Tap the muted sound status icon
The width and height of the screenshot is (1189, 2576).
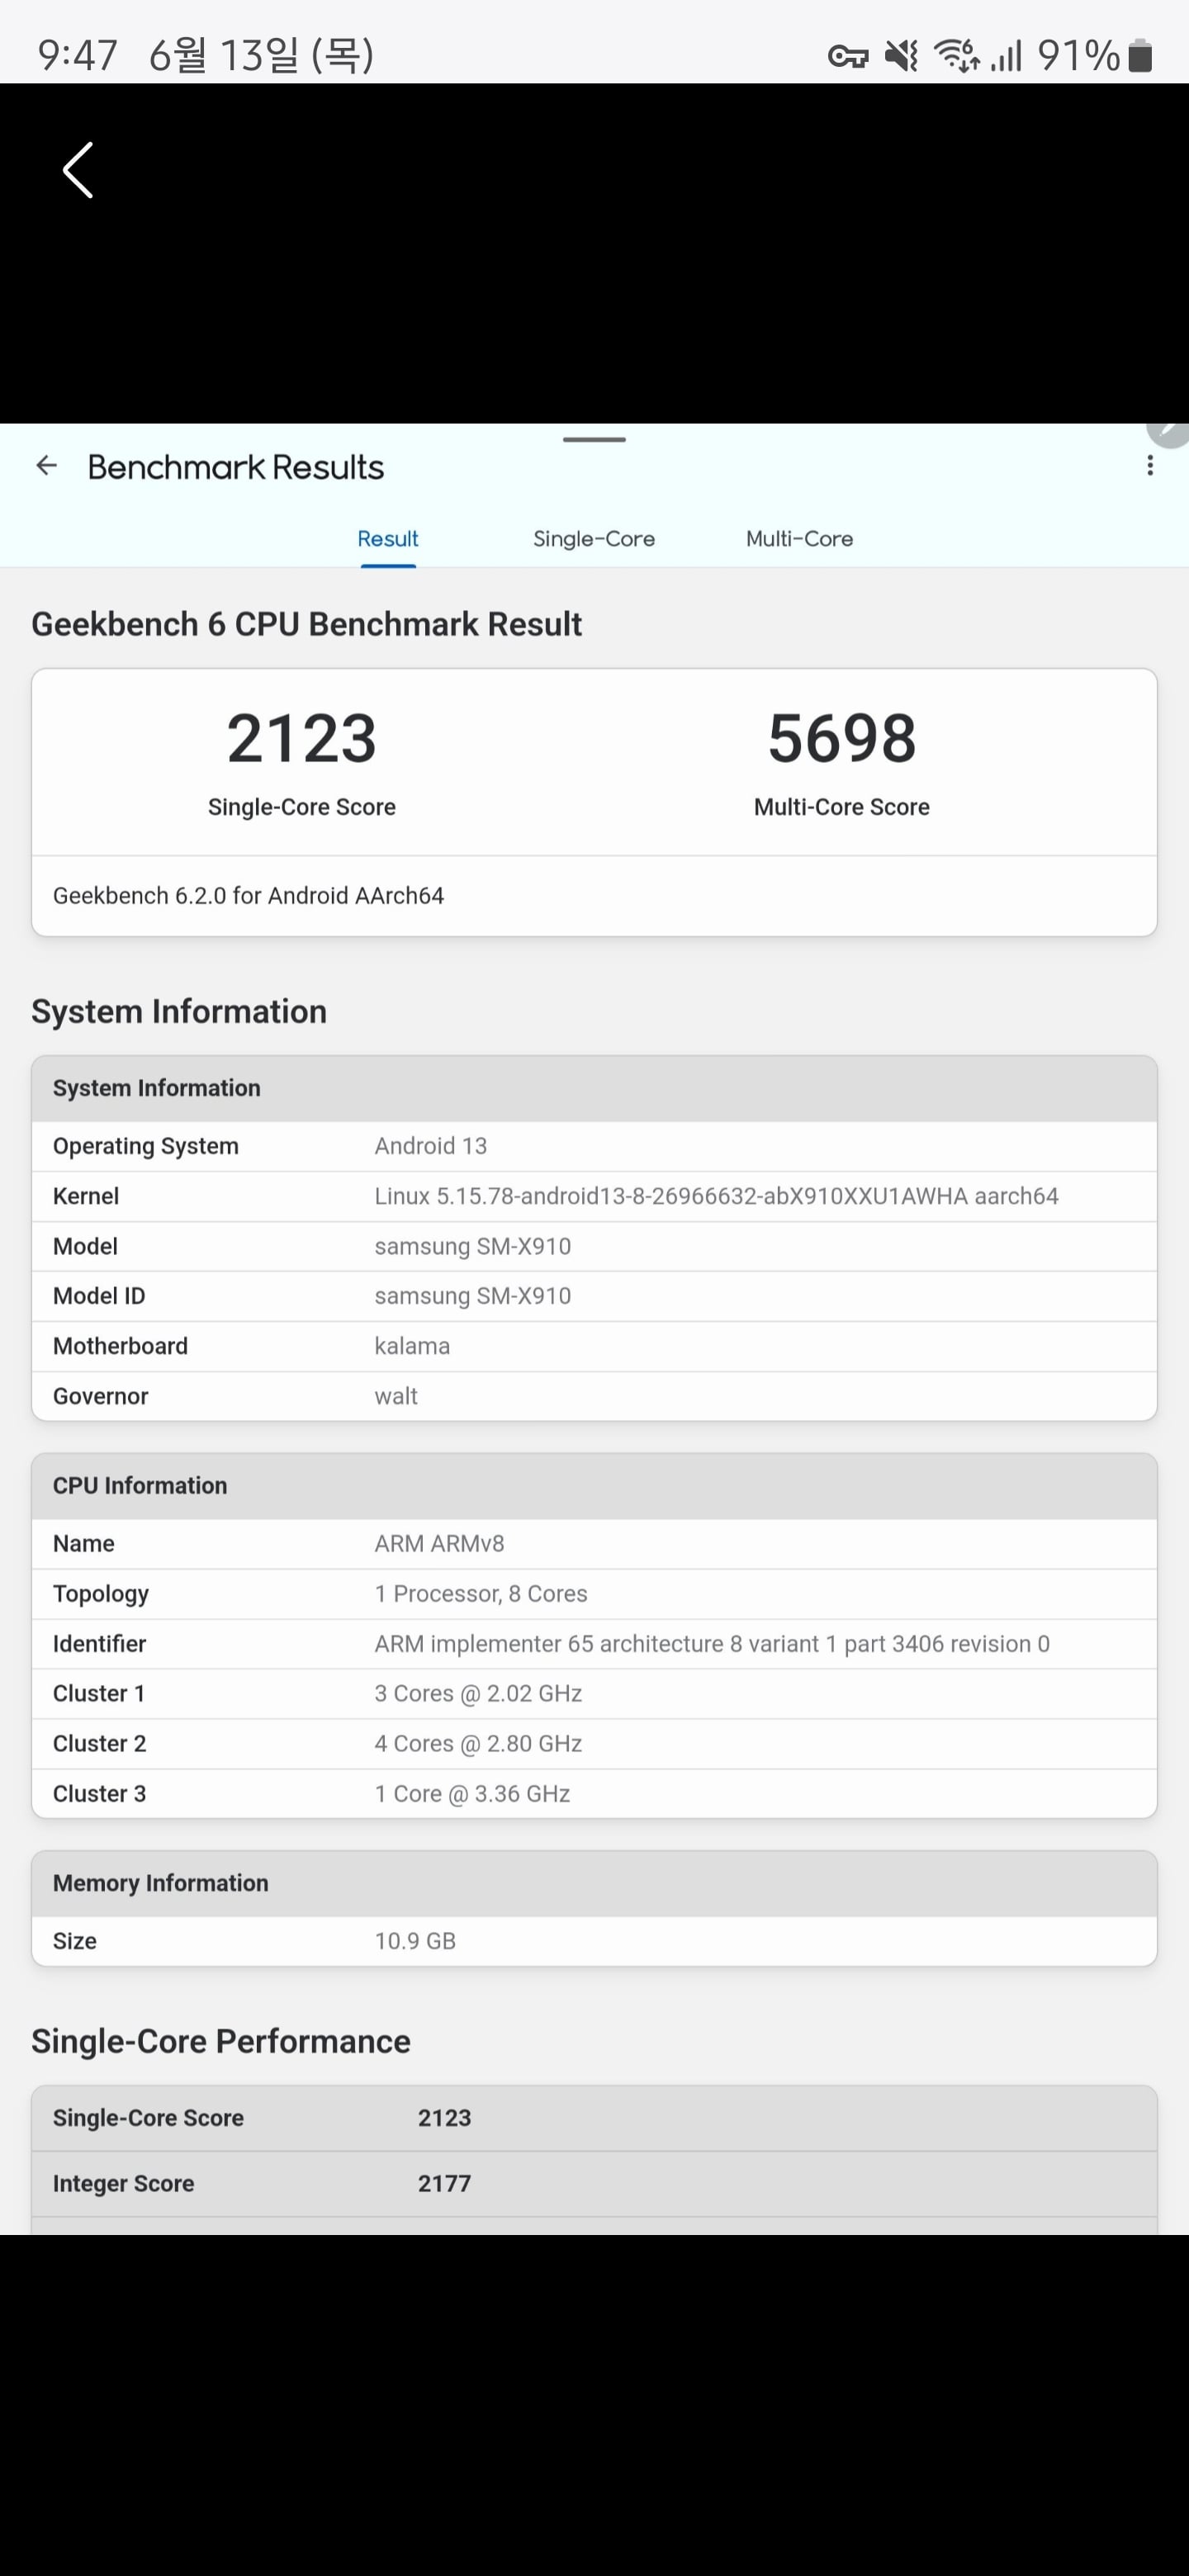tap(901, 56)
